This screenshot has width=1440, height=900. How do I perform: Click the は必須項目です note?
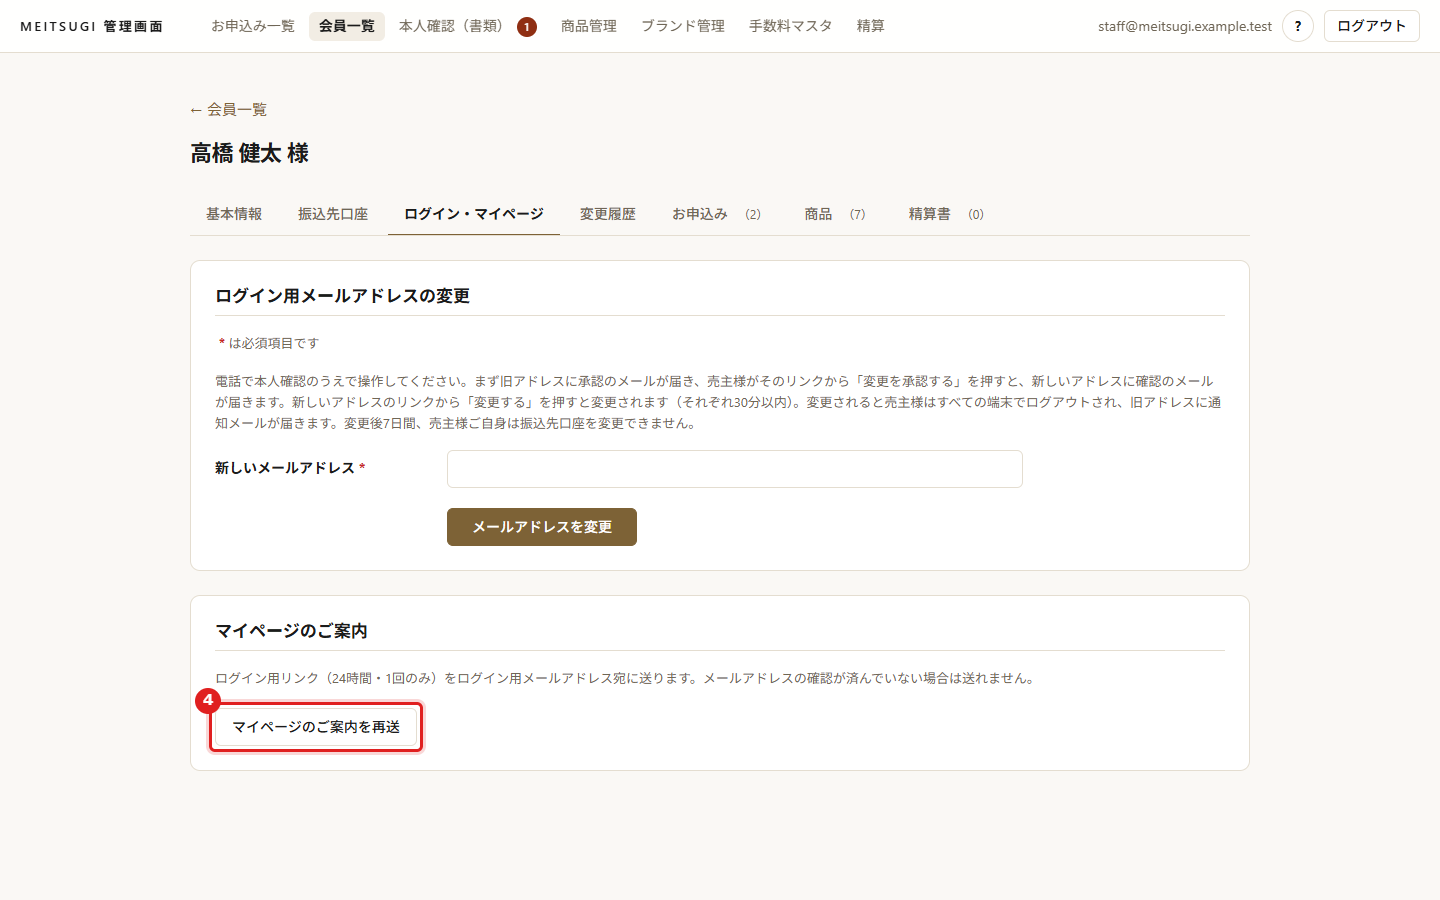269,343
